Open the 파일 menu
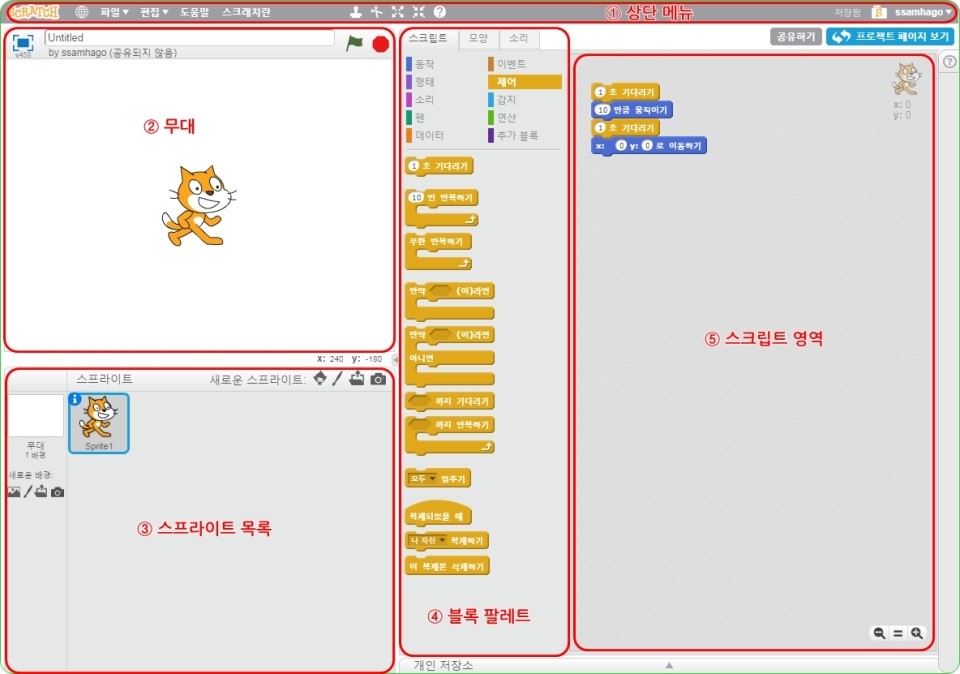 coord(114,12)
